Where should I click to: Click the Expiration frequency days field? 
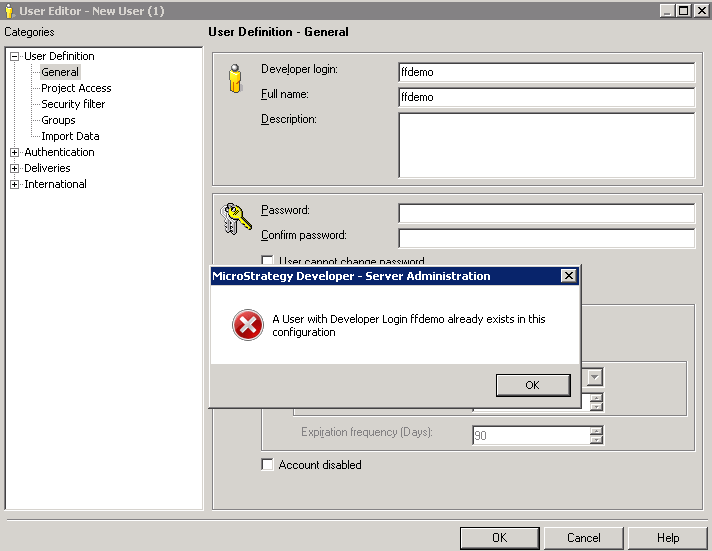tap(531, 436)
